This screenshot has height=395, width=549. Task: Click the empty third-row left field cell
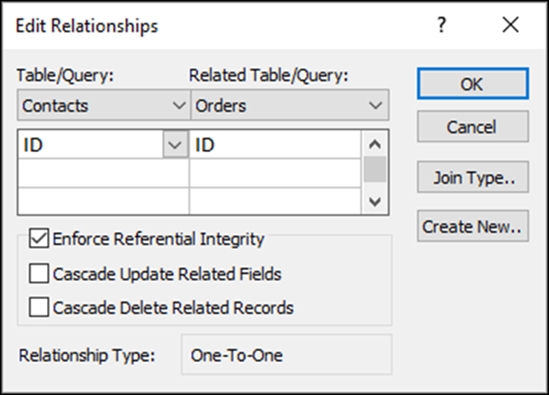(x=103, y=201)
